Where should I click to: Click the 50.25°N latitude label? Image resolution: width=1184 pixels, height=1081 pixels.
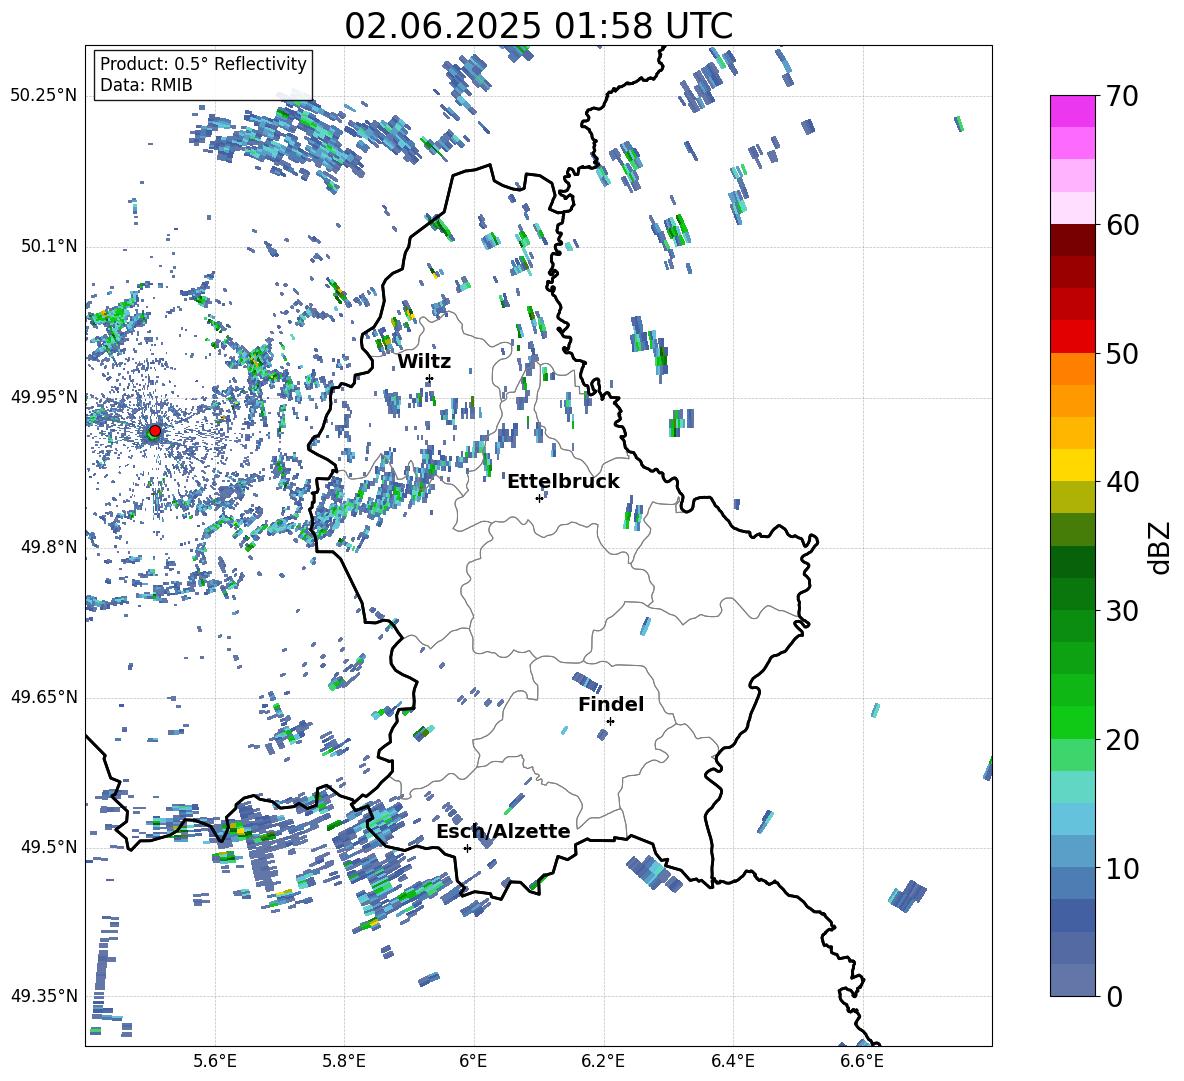pos(44,96)
